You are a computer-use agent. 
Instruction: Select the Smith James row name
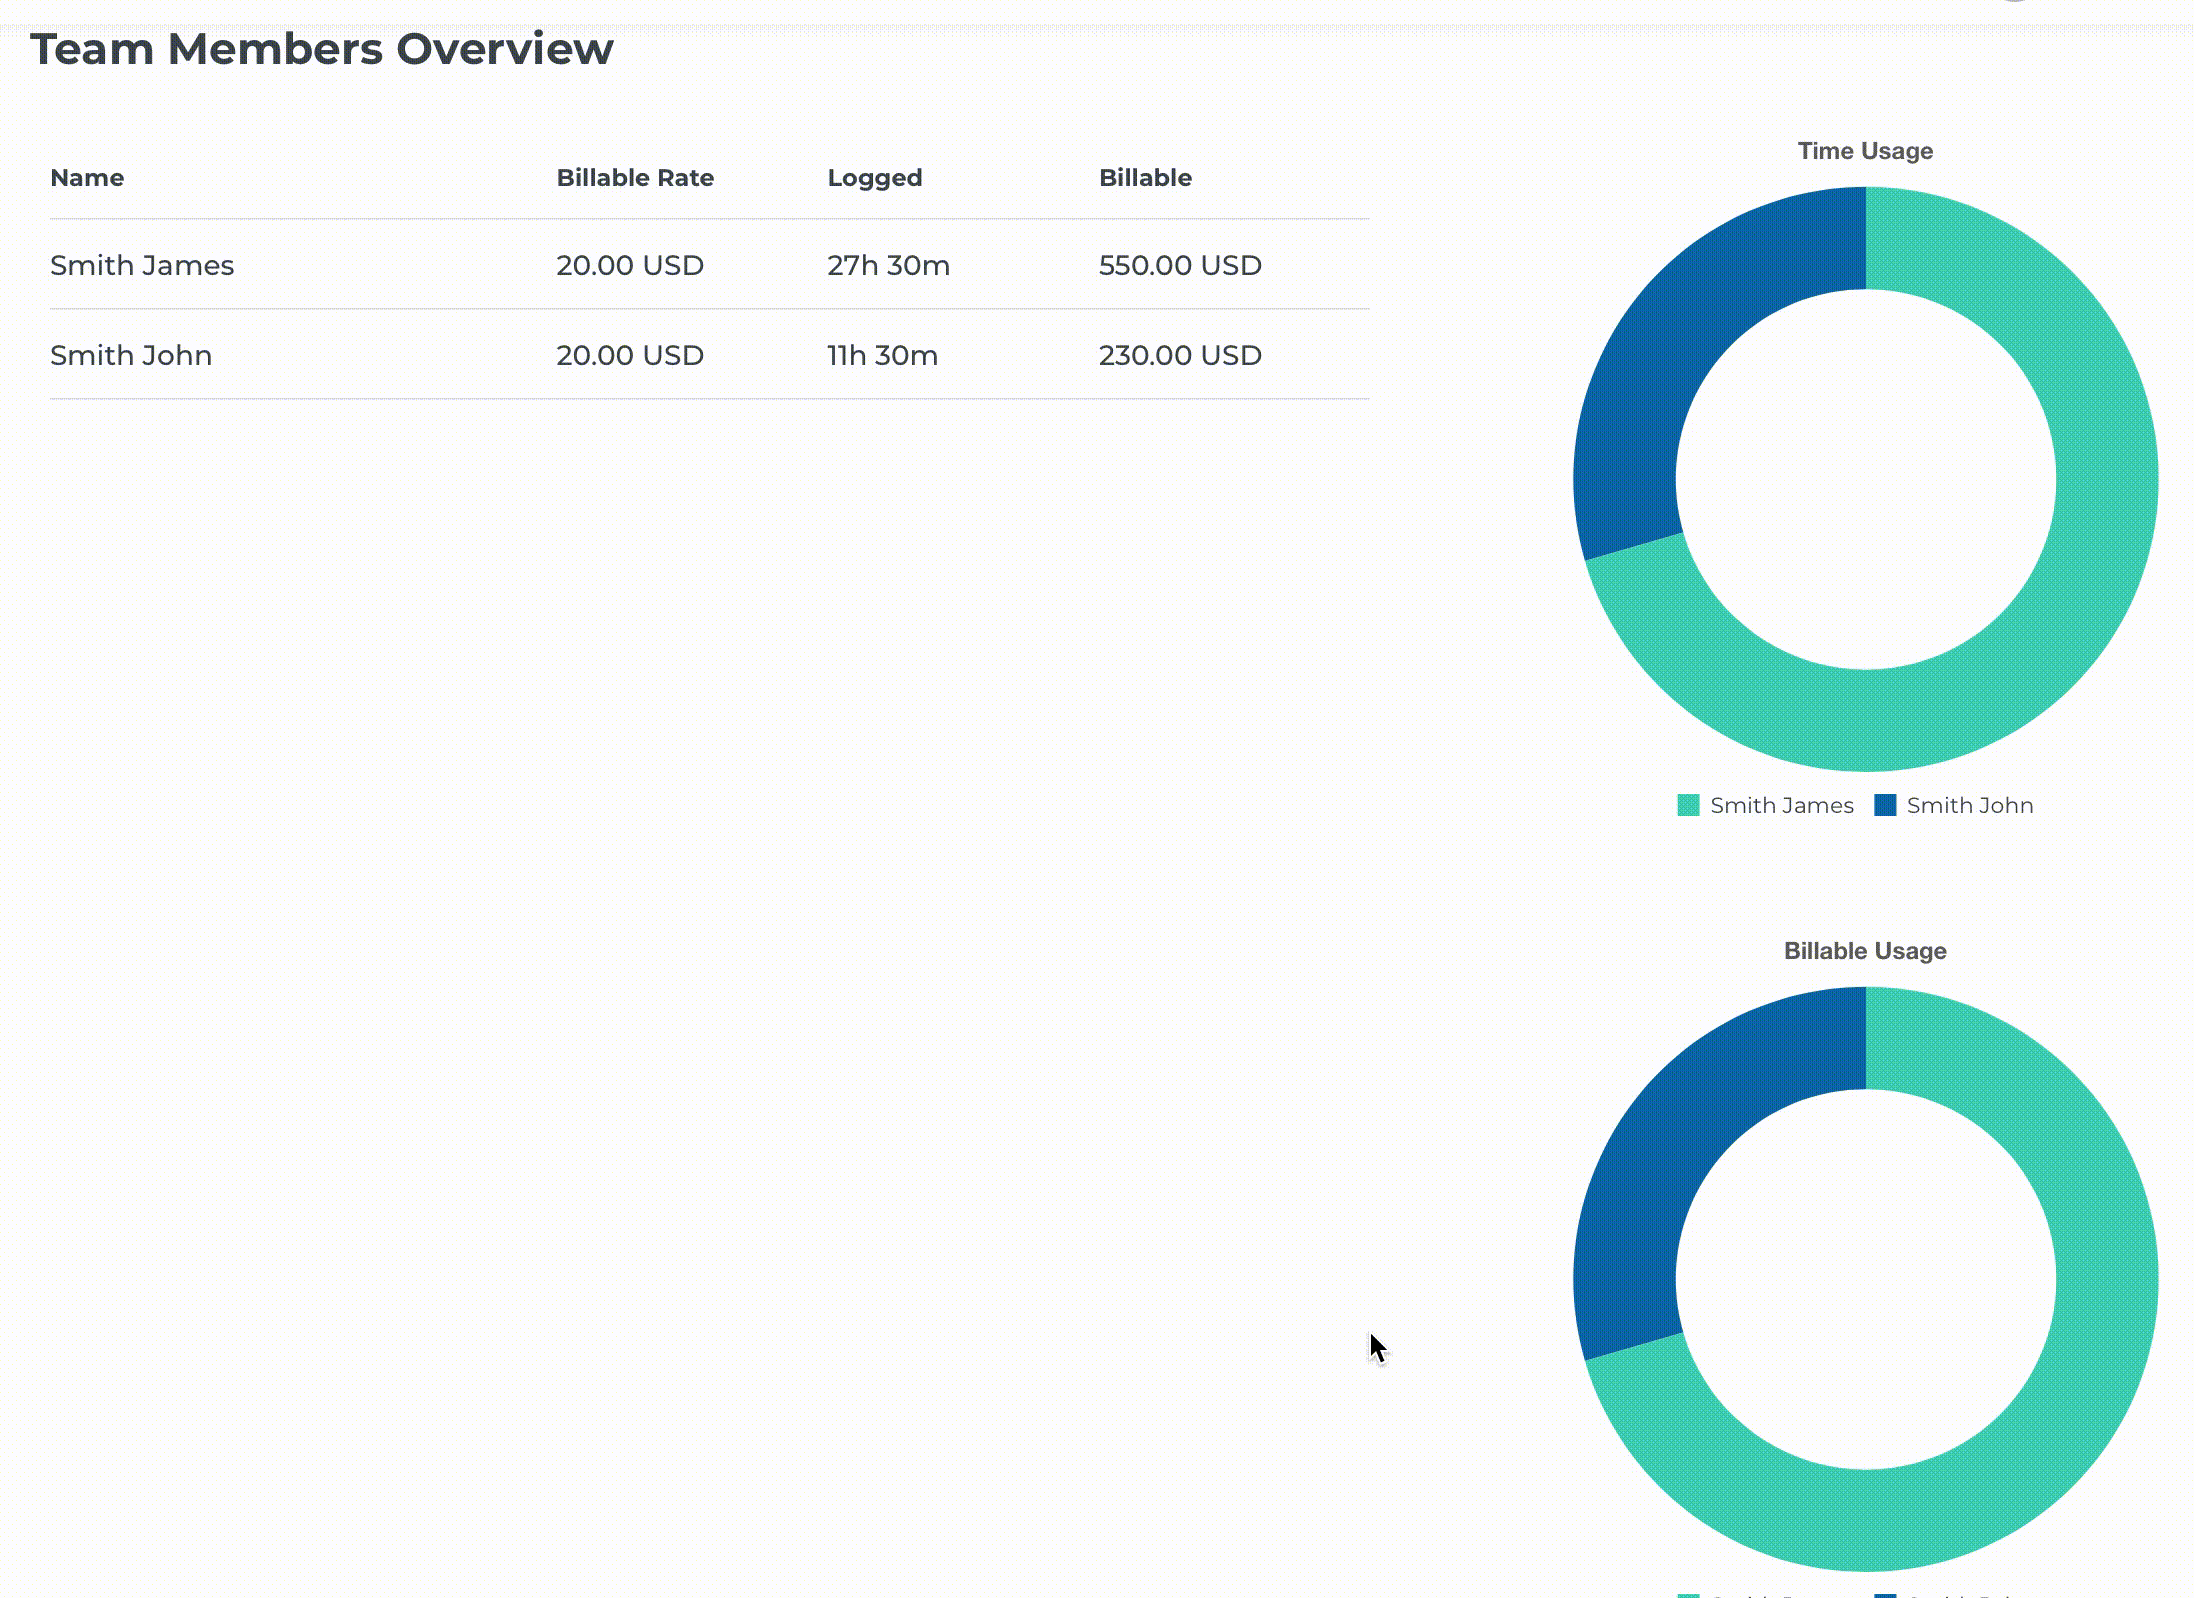(x=142, y=265)
